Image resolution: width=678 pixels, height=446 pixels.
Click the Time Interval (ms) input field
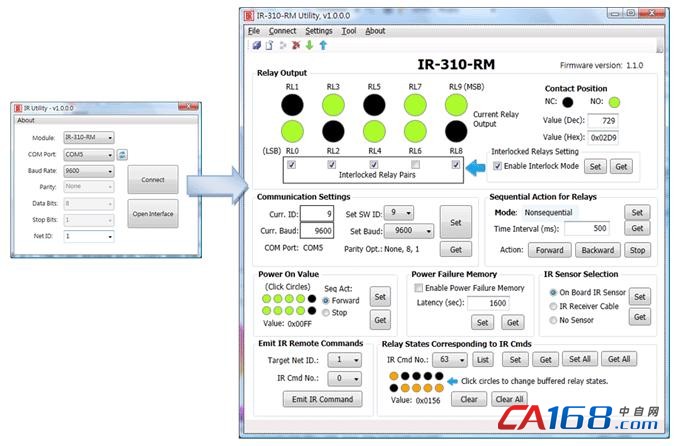point(587,228)
